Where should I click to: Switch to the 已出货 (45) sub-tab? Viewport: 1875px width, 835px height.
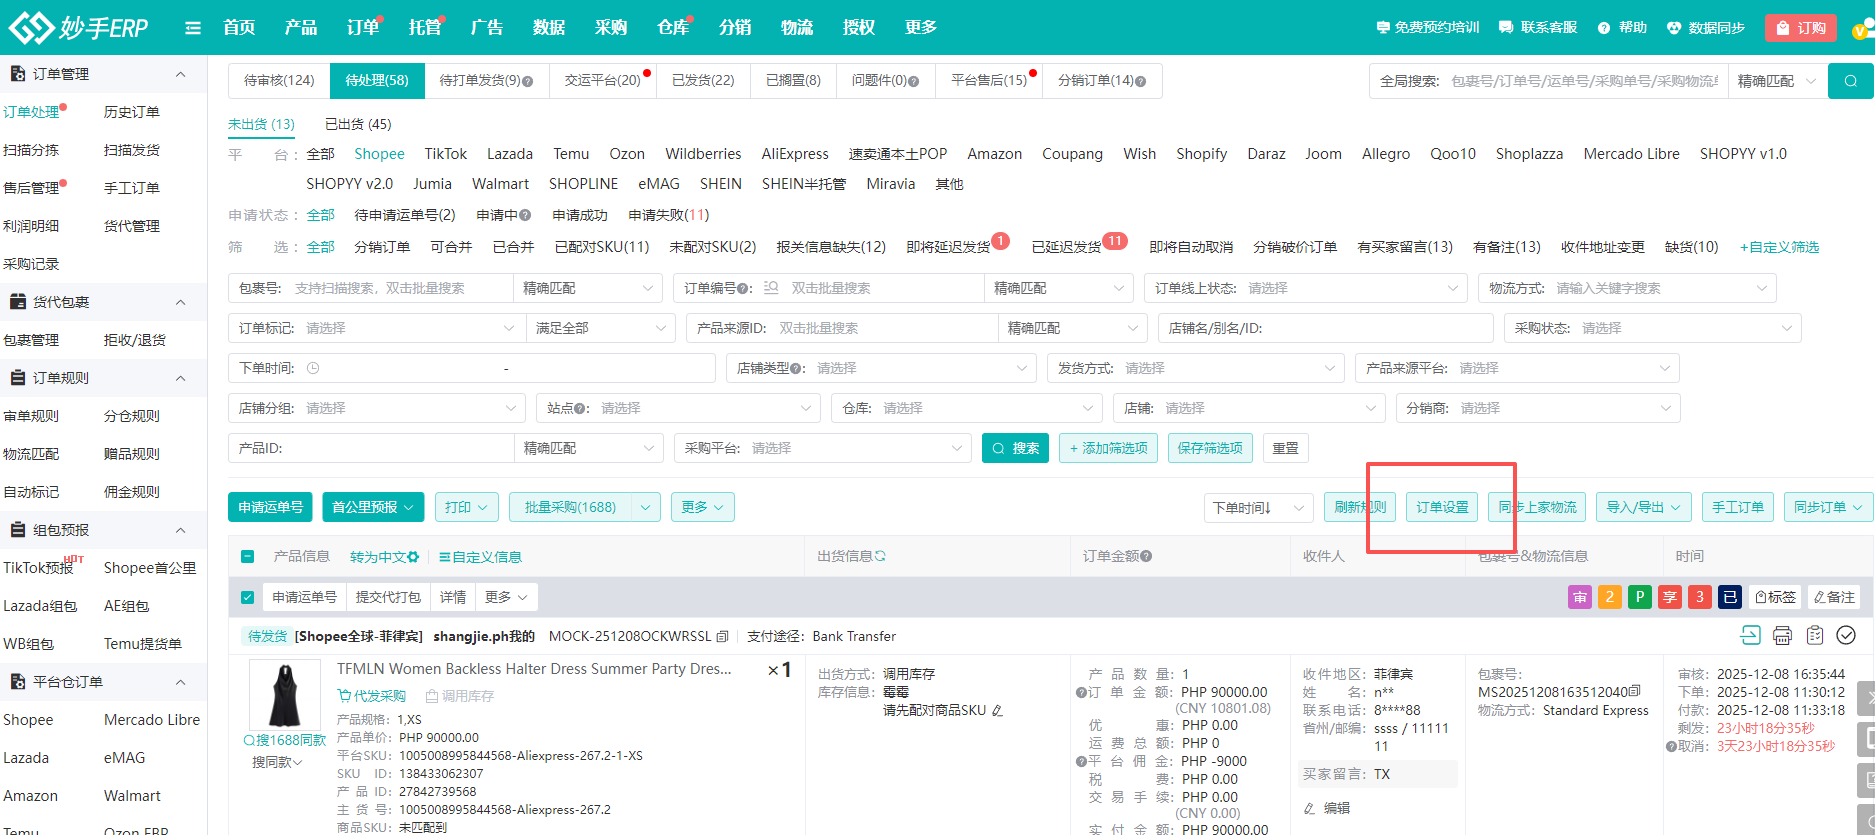tap(358, 124)
